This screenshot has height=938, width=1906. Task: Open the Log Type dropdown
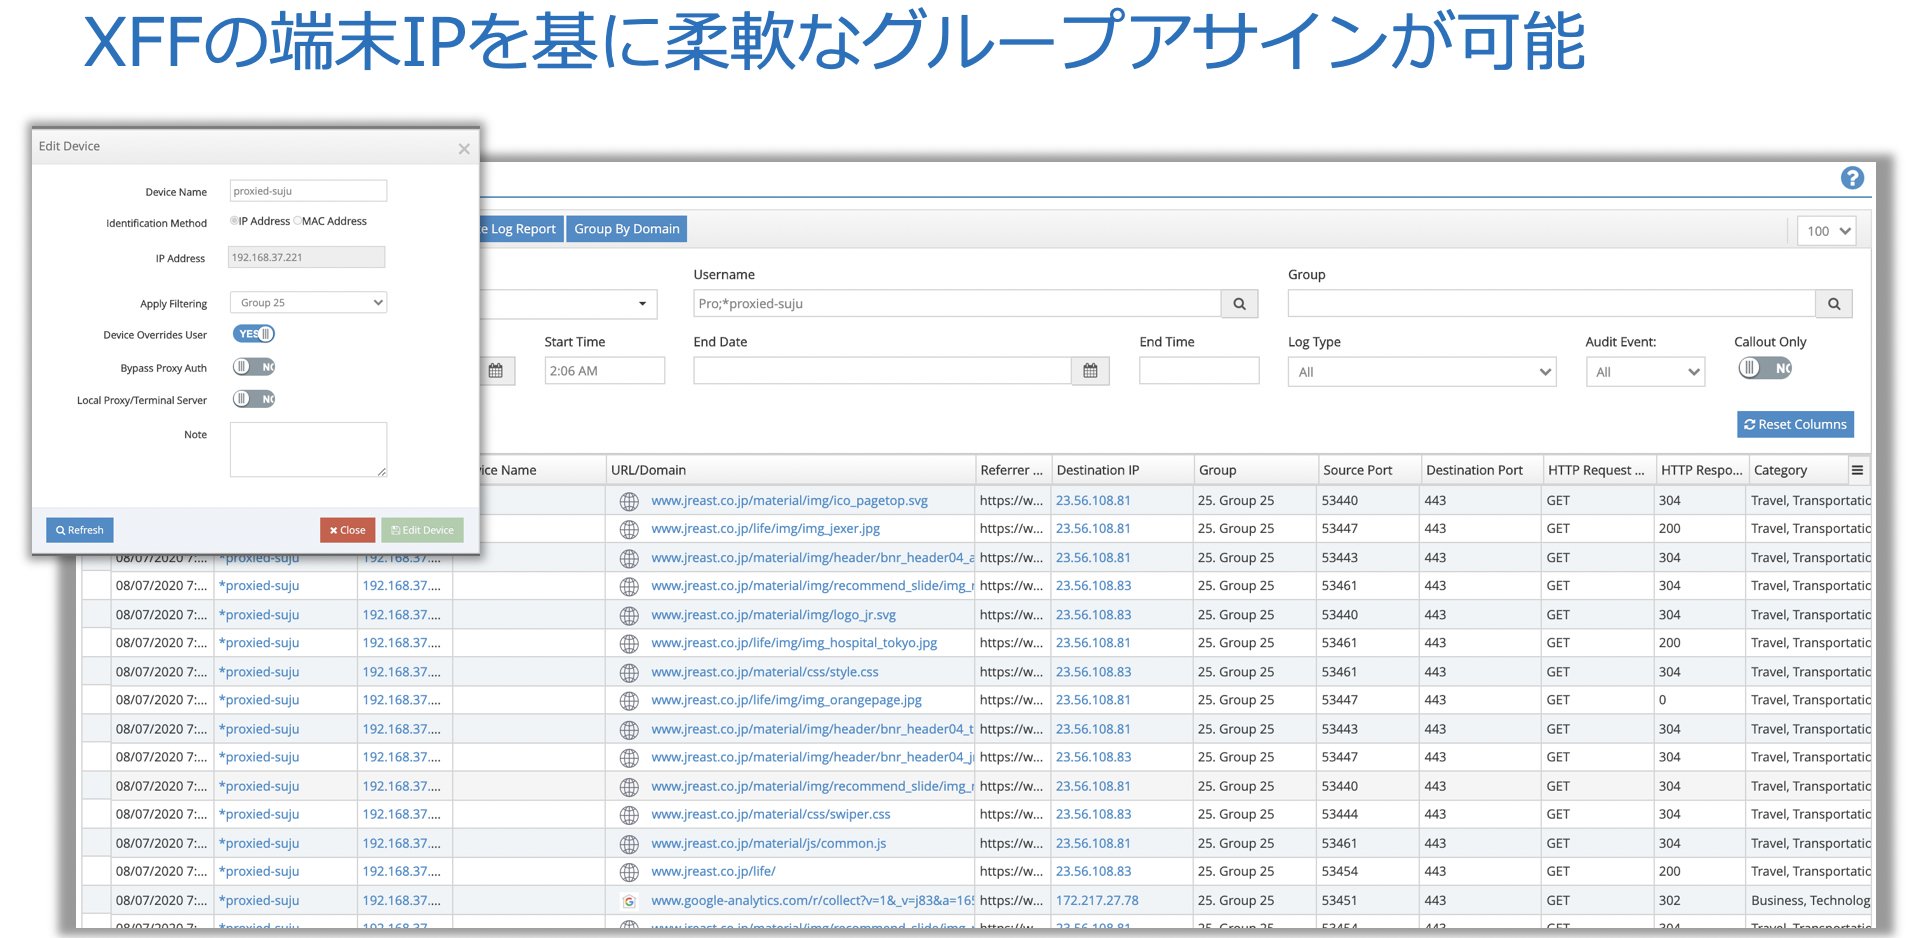[1422, 372]
